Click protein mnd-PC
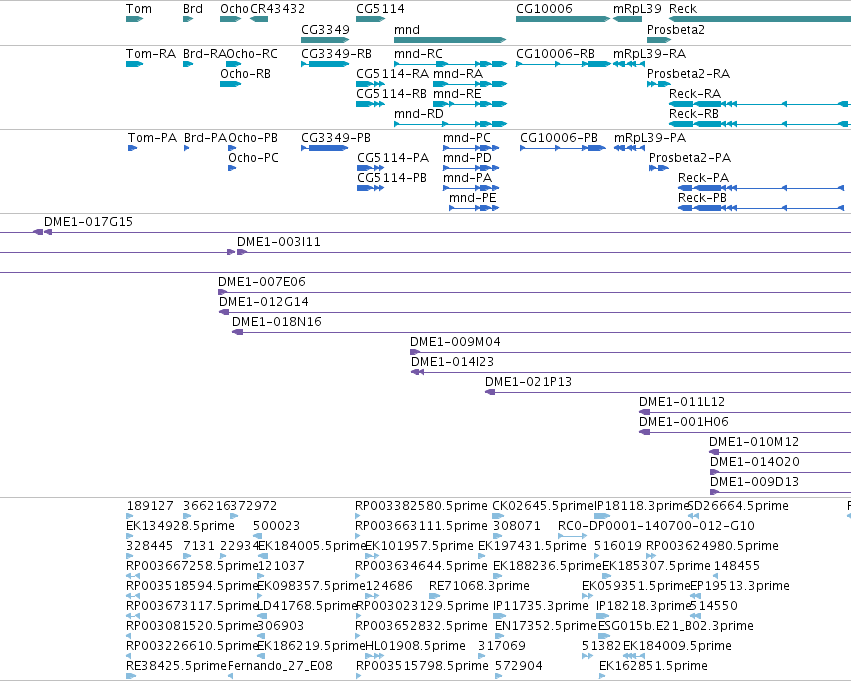851x681 pixels. coord(471,148)
